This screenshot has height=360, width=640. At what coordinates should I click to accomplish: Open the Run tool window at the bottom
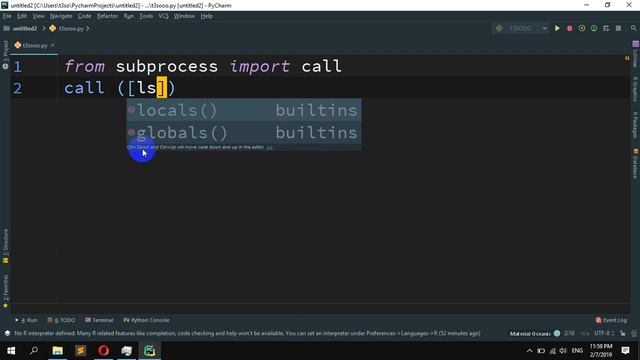coord(26,320)
